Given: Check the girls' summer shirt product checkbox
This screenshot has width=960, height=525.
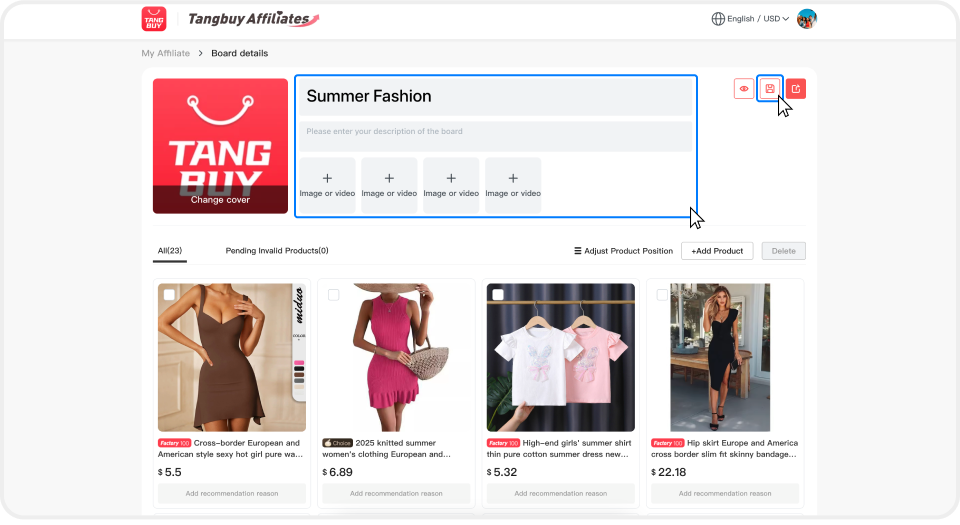Looking at the screenshot, I should pos(498,295).
